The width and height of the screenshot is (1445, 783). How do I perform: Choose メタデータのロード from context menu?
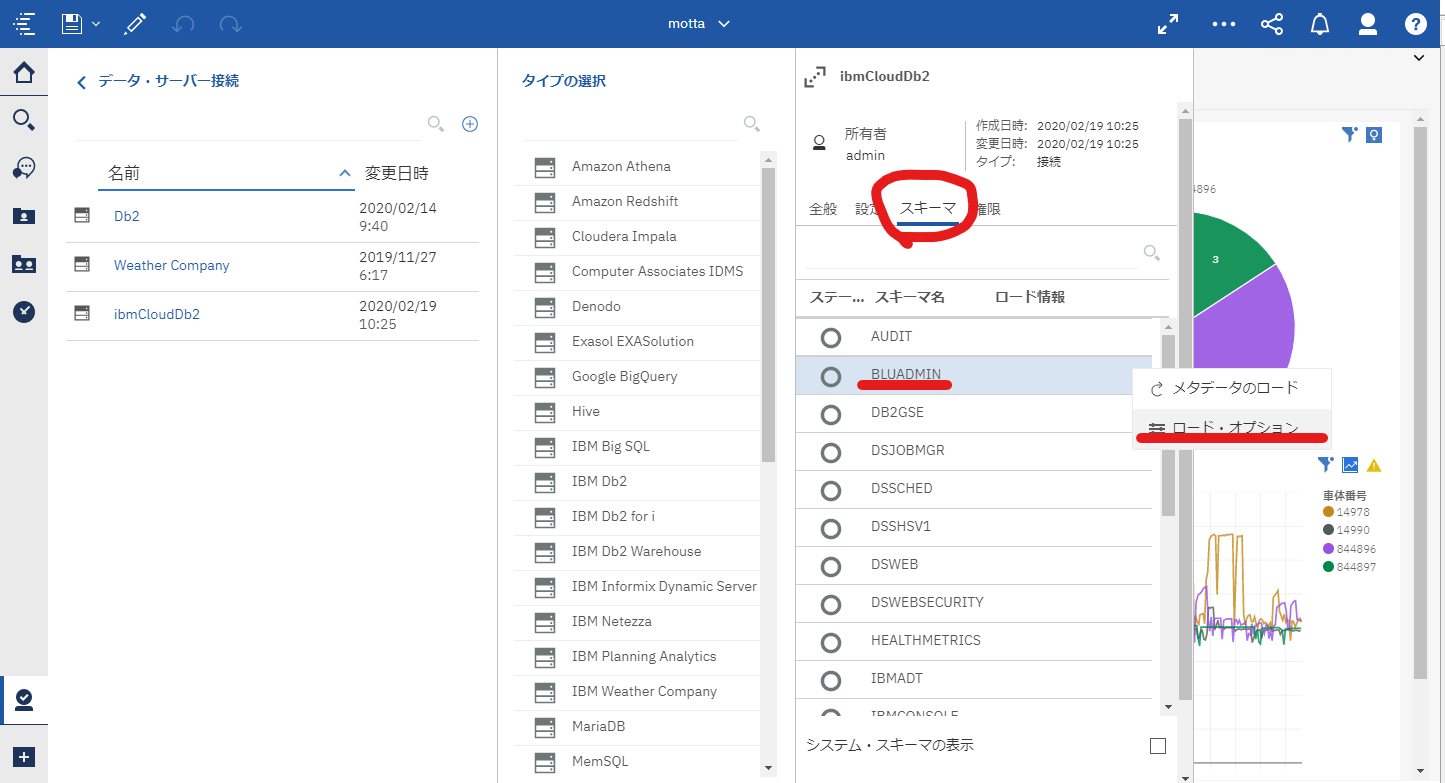pos(1232,389)
